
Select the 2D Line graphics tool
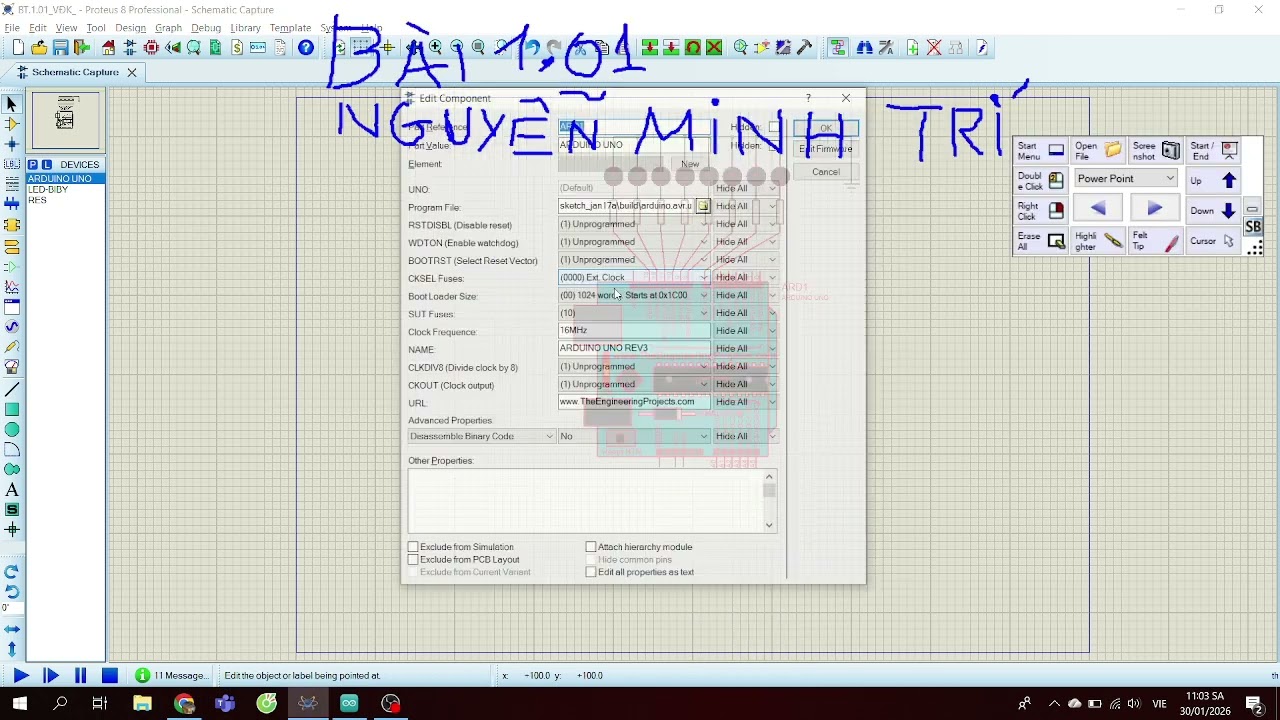(x=12, y=389)
